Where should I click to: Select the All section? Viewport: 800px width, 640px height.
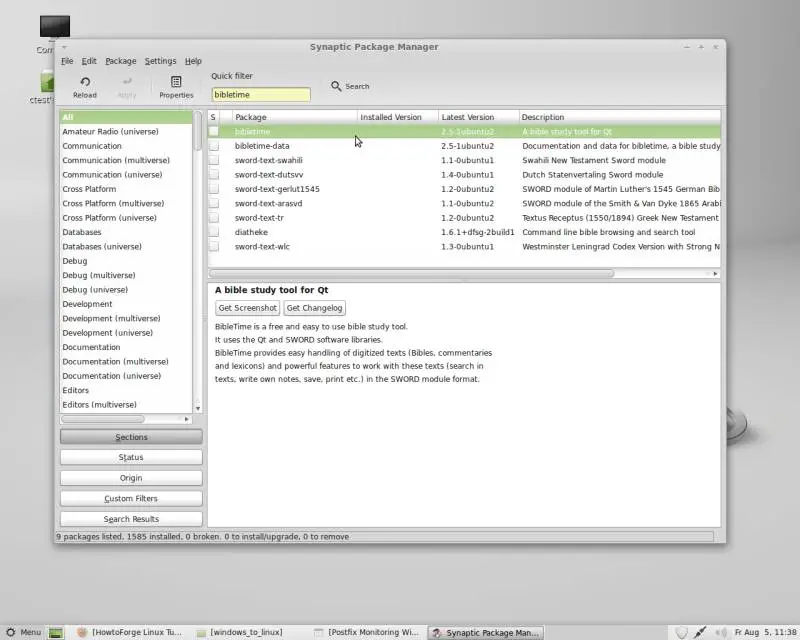pos(126,117)
